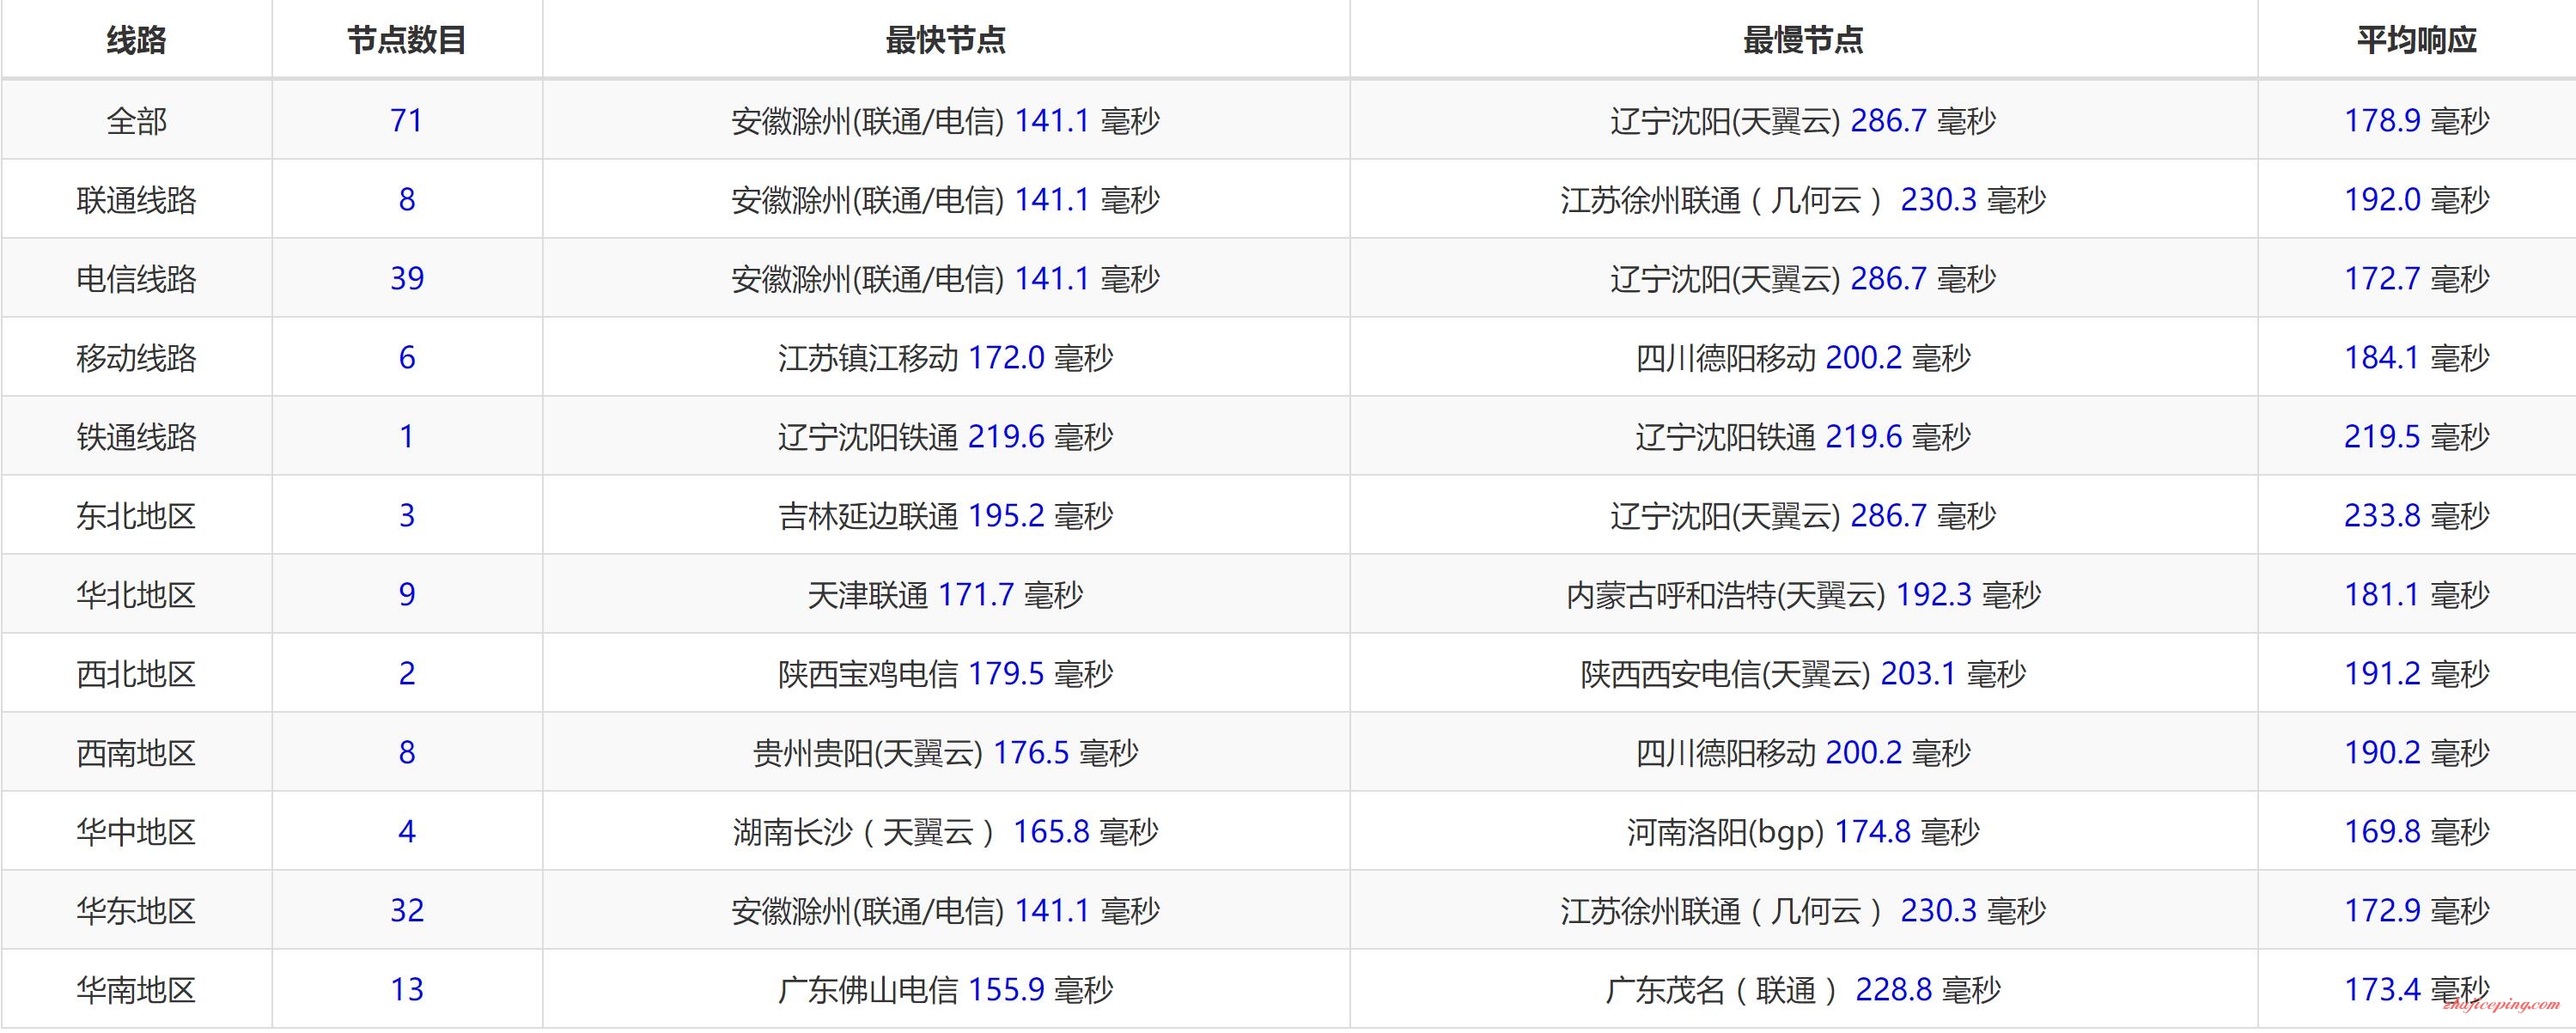Click 辽宁沈阳(天翼云) slowest node in 电信线路 row
Viewport: 2576px width, 1033px height.
point(1803,279)
